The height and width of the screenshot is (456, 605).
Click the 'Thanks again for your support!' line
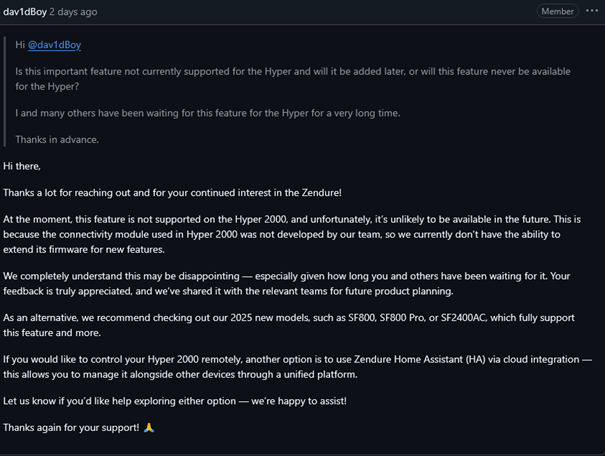71,427
